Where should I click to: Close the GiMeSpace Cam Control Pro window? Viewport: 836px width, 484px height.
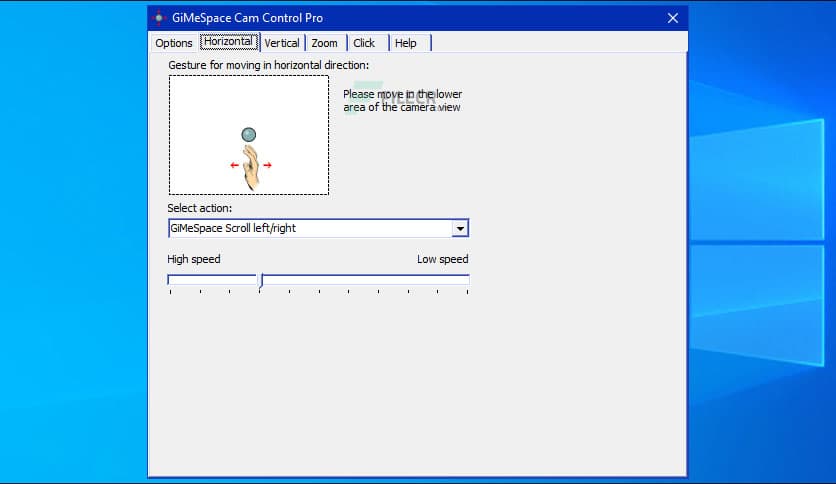point(673,18)
